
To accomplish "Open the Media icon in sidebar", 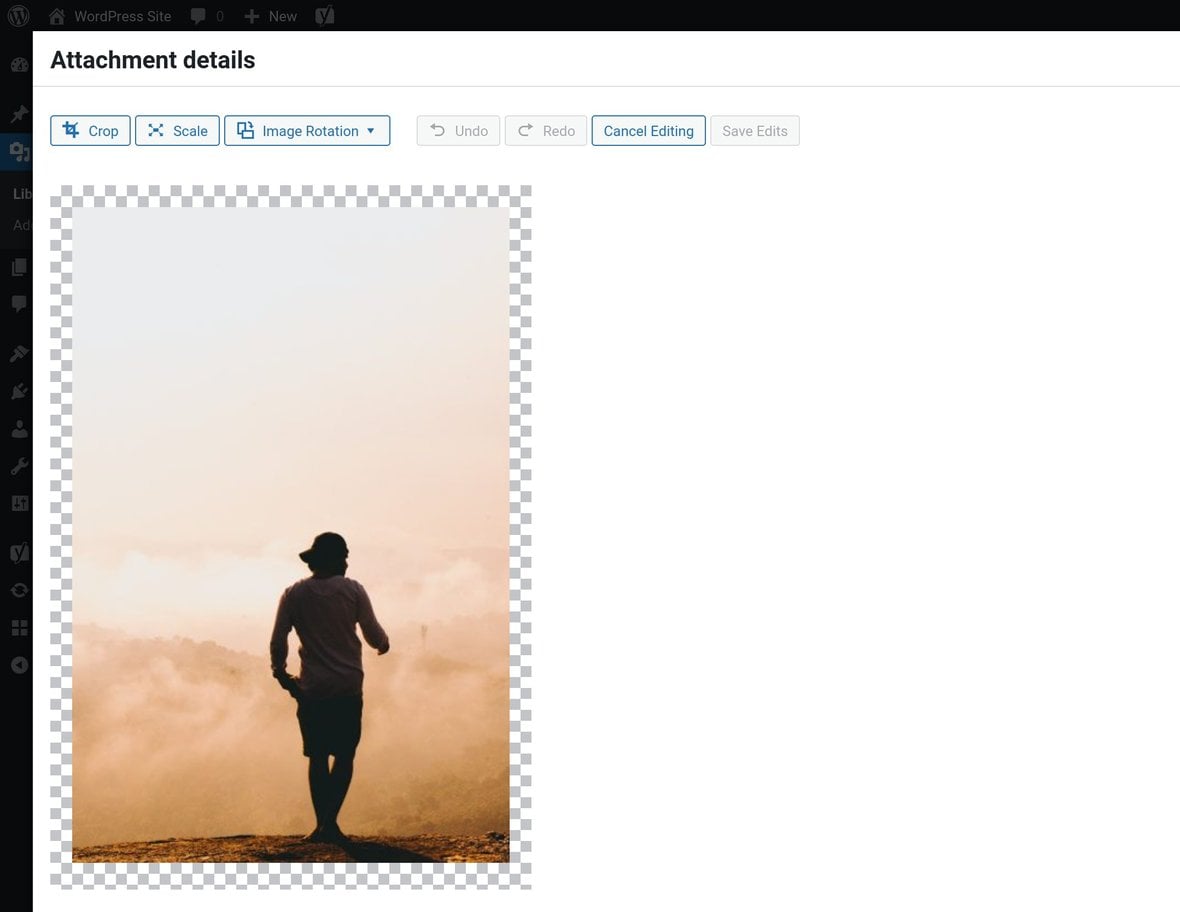I will (20, 152).
